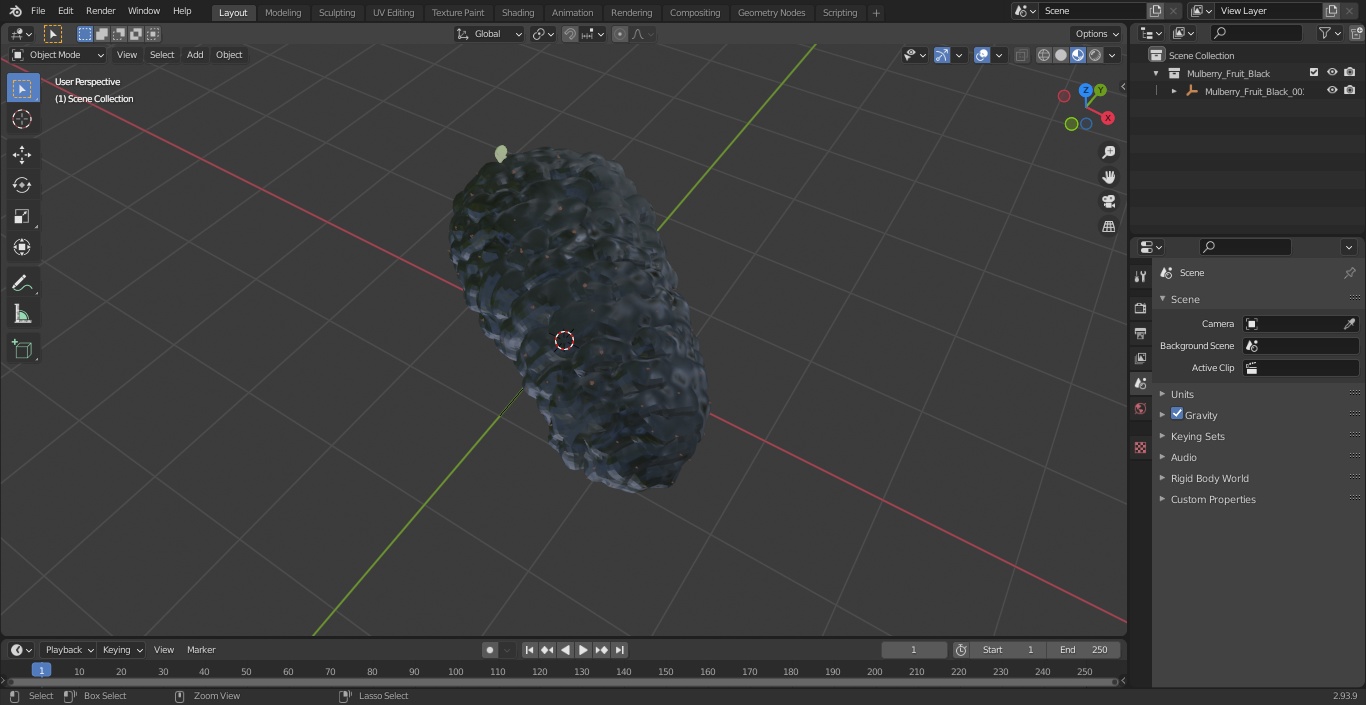
Task: Toggle proportional editing
Action: point(620,34)
